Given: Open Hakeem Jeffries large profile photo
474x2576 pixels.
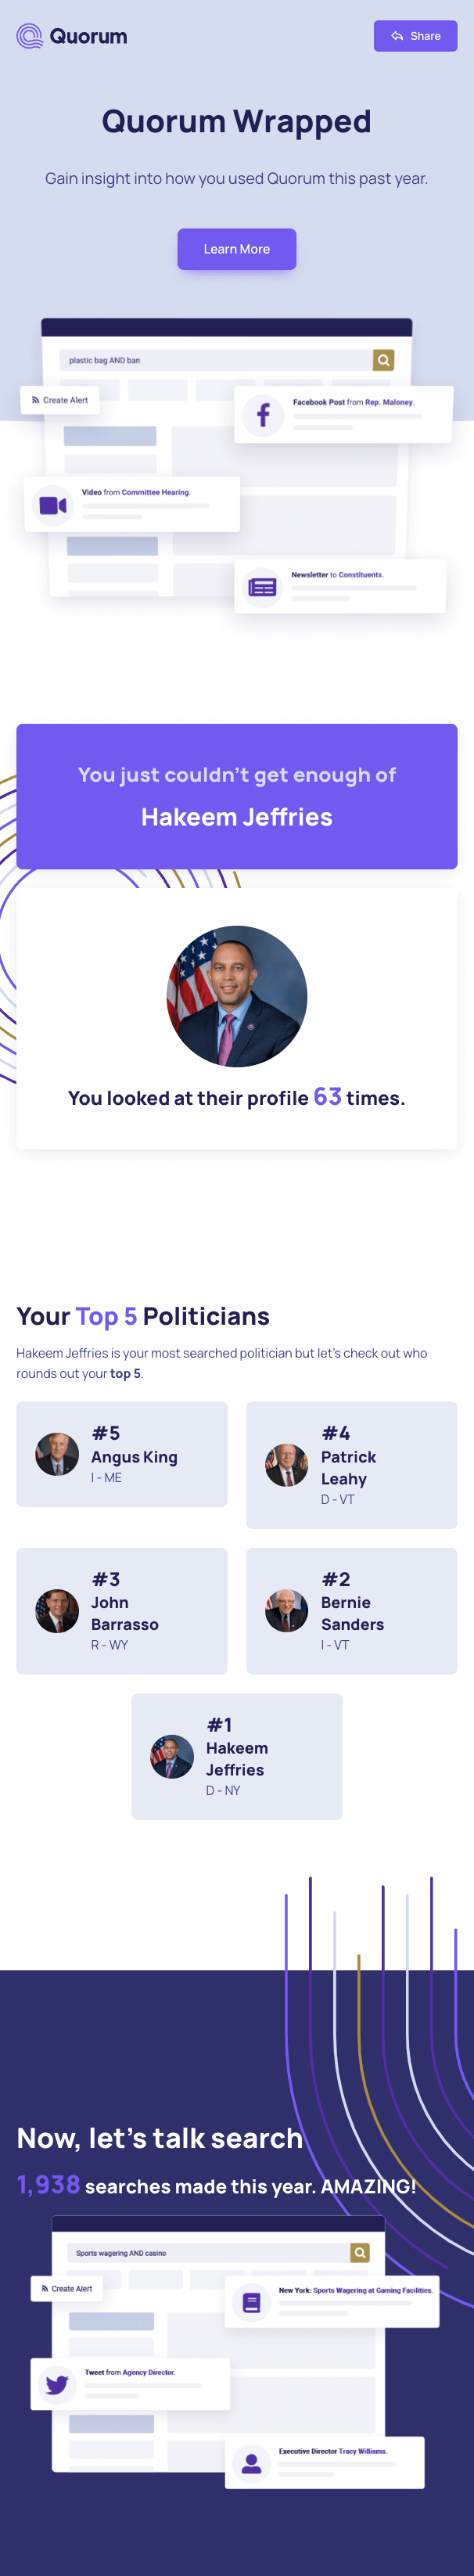Looking at the screenshot, I should coord(237,996).
